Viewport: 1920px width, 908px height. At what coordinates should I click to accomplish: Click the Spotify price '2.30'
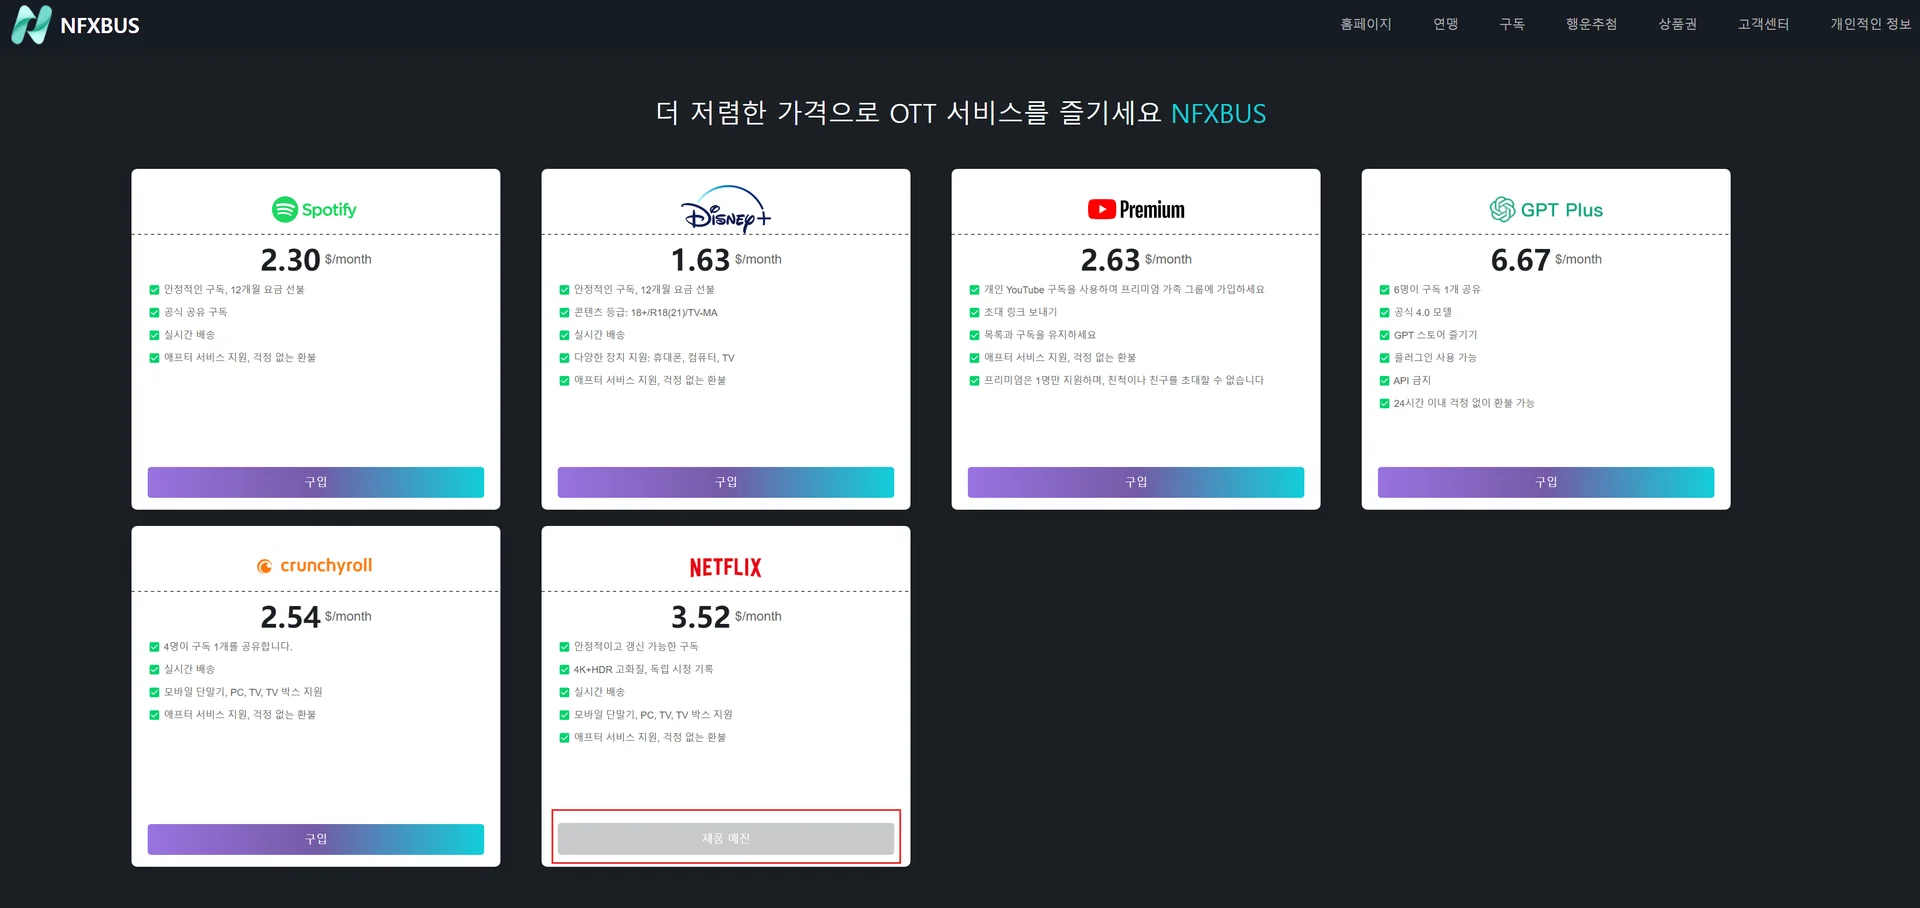tap(290, 260)
